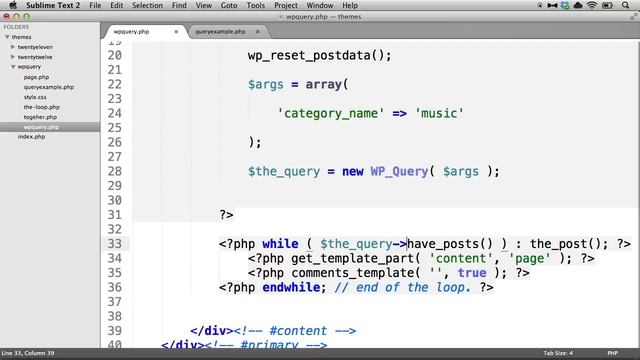The height and width of the screenshot is (360, 640).
Task: Expand the twentyeleven folder
Action: coord(13,47)
